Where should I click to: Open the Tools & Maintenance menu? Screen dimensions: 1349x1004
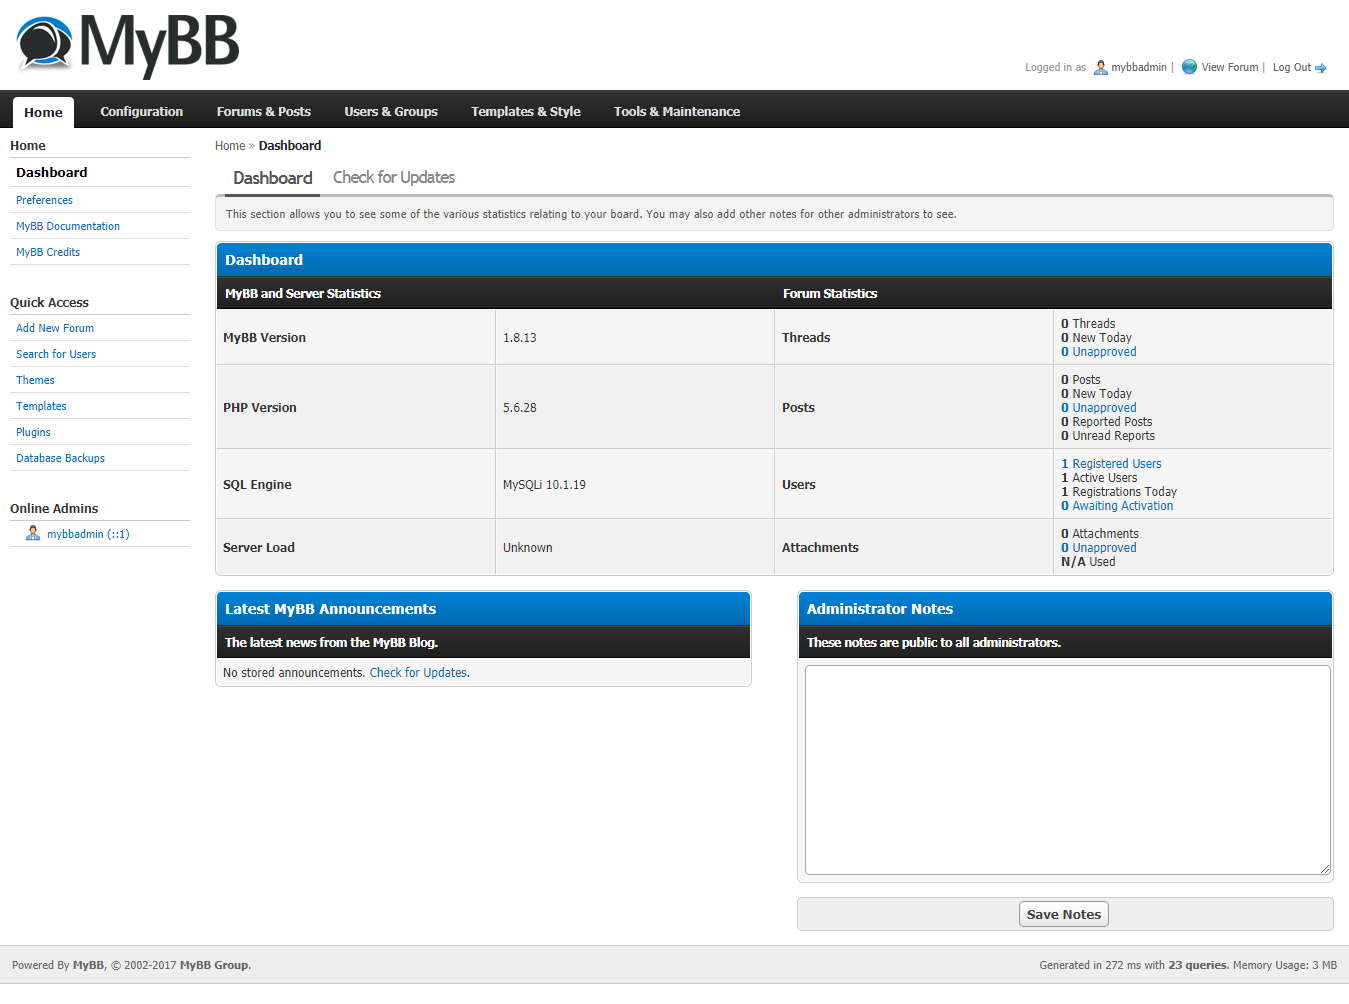[677, 112]
